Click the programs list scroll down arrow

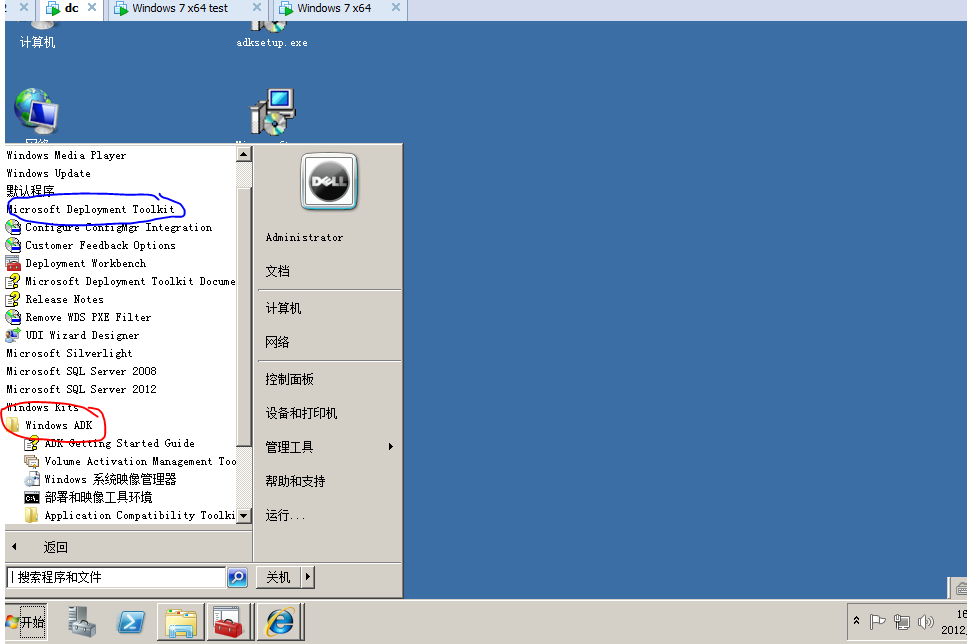tap(244, 516)
